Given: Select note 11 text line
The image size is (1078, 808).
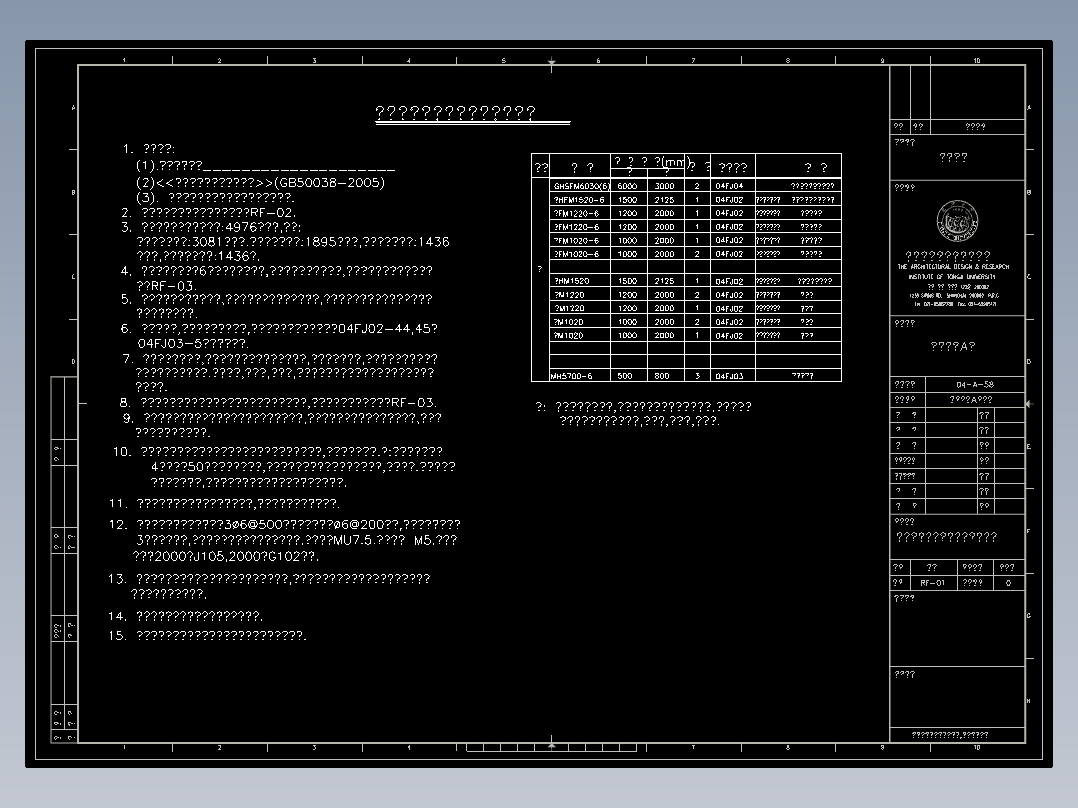Looking at the screenshot, I should (x=224, y=503).
